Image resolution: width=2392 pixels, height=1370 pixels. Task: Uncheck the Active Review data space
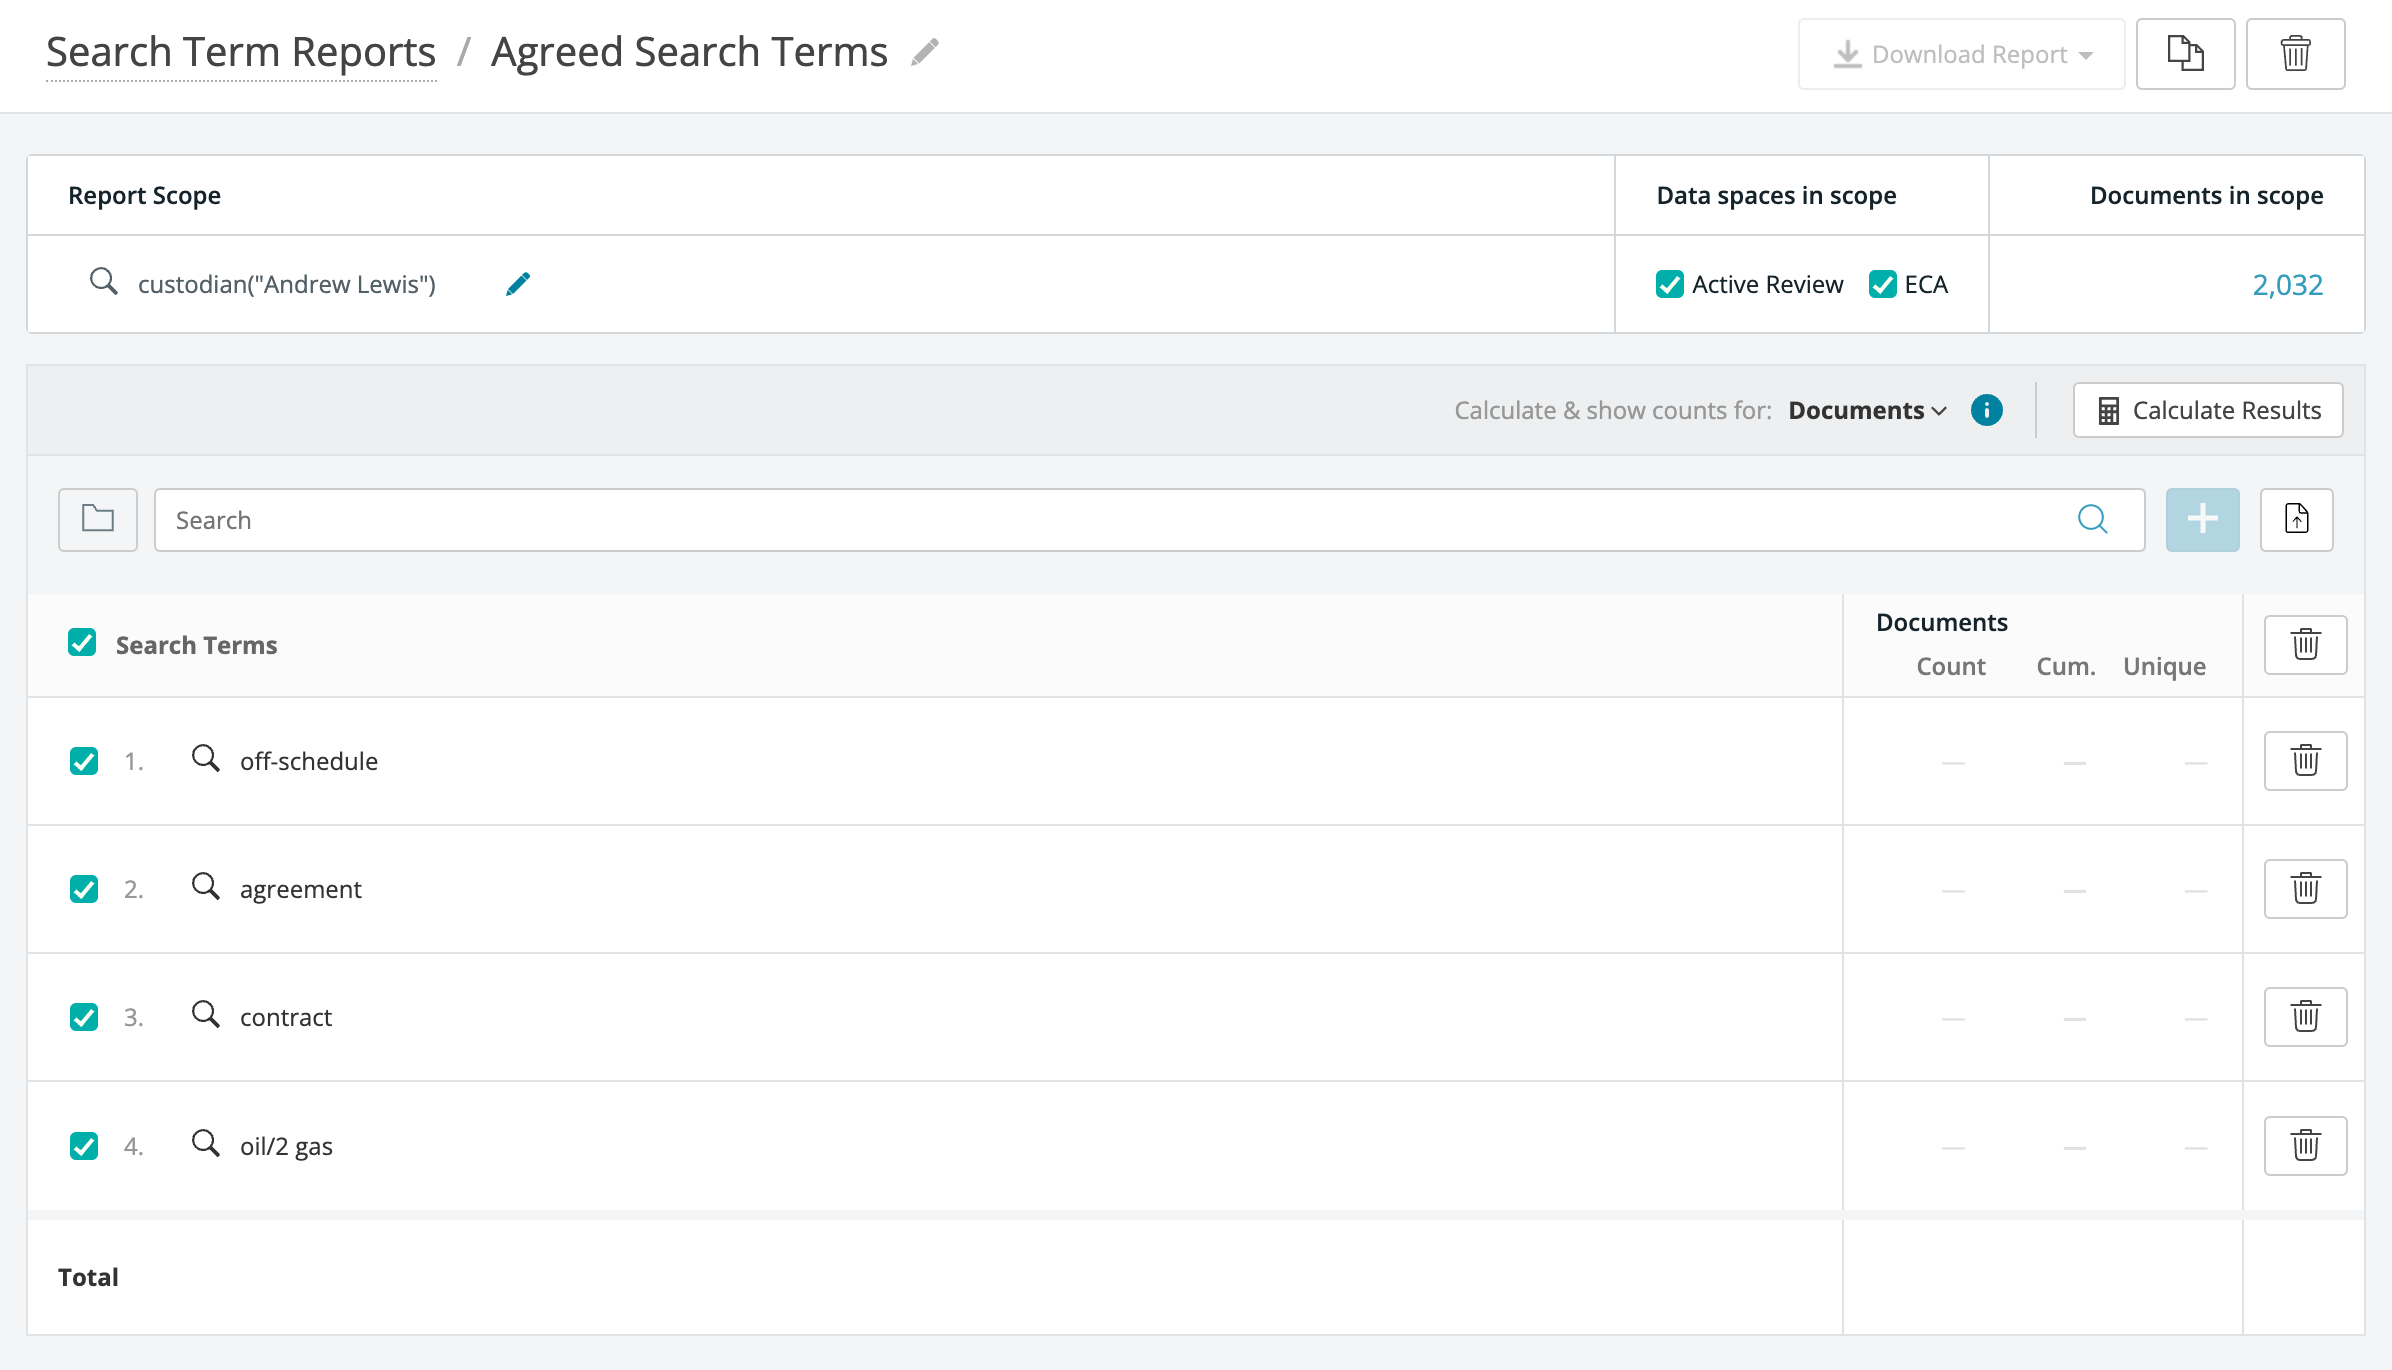coord(1669,284)
